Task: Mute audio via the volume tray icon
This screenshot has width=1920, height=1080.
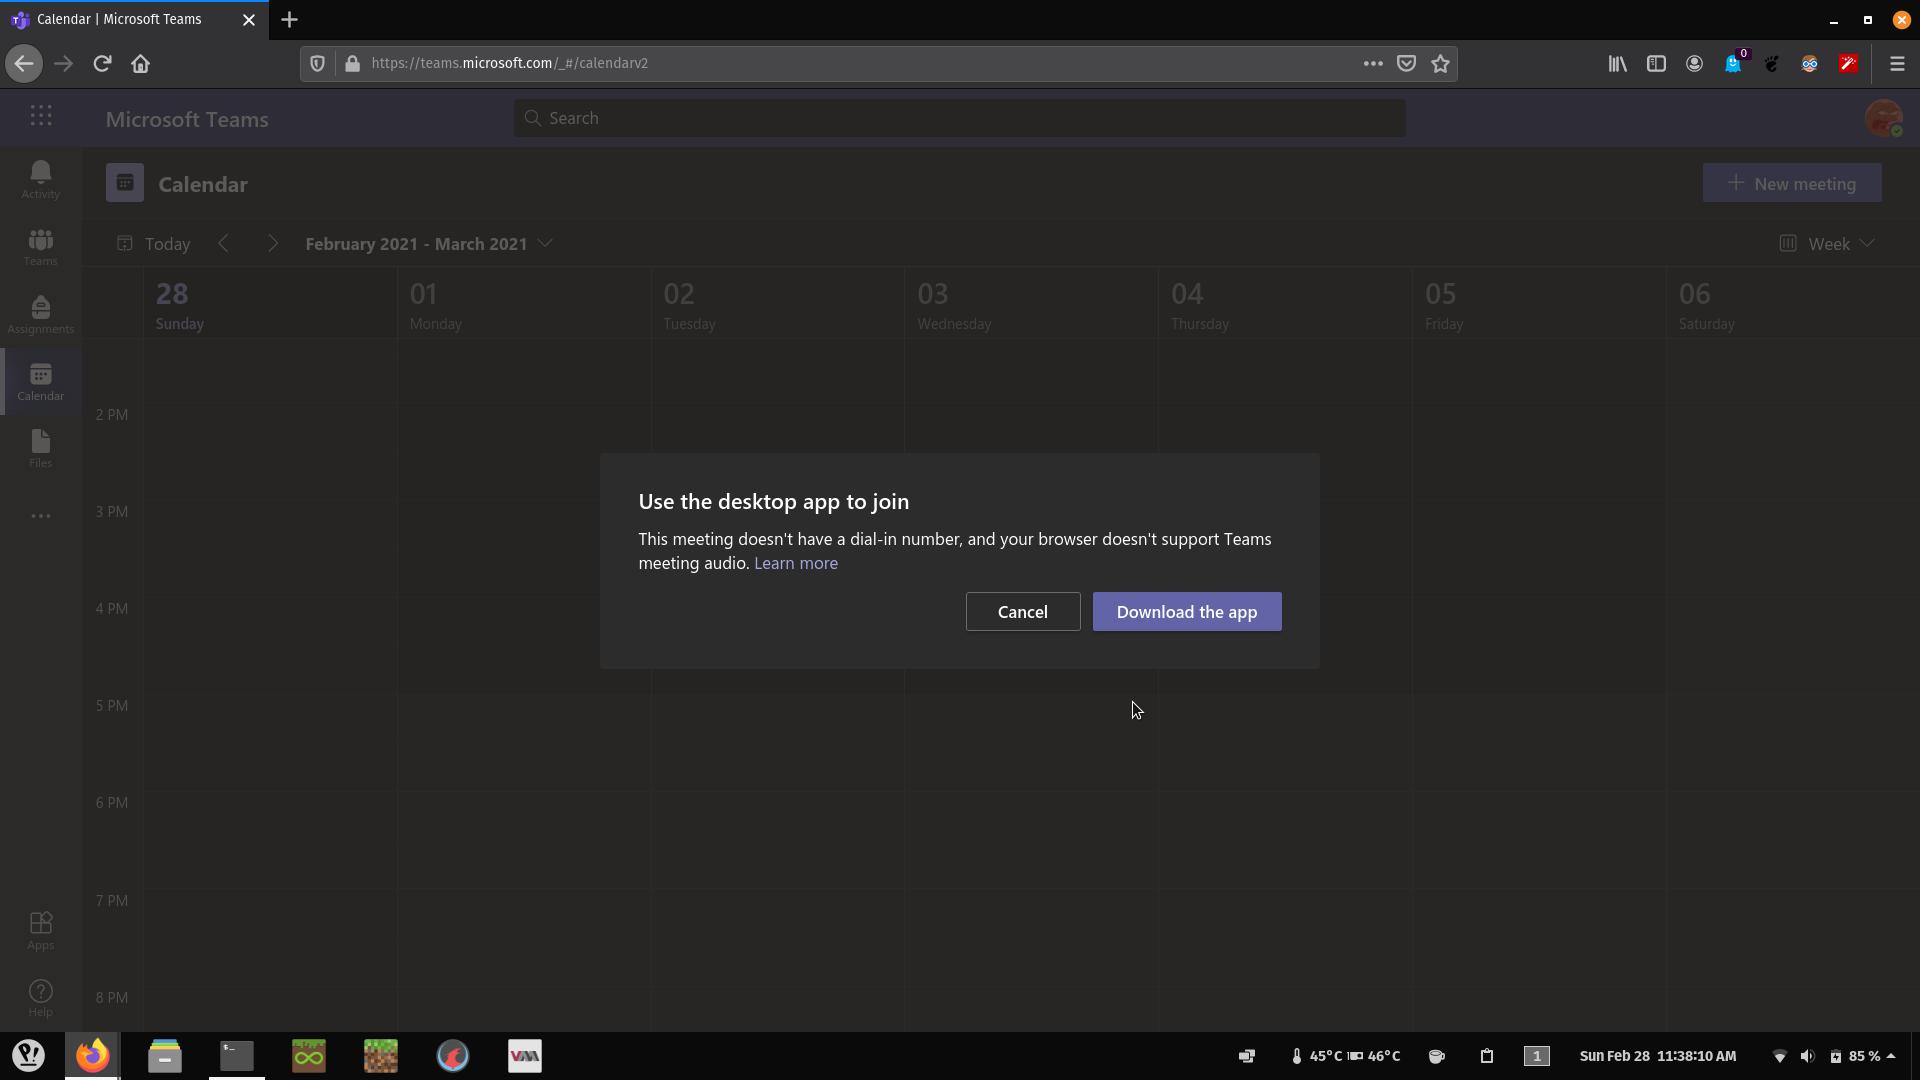Action: tap(1809, 1056)
